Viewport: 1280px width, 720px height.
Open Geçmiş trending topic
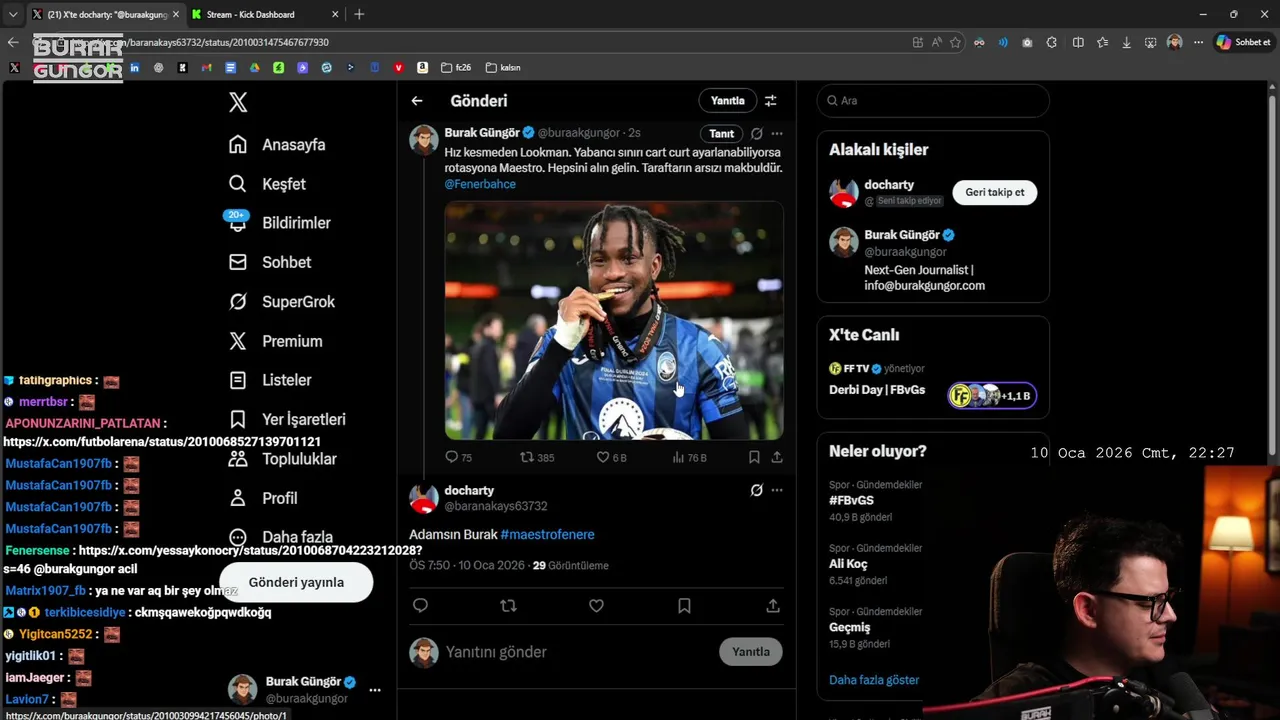tap(849, 627)
